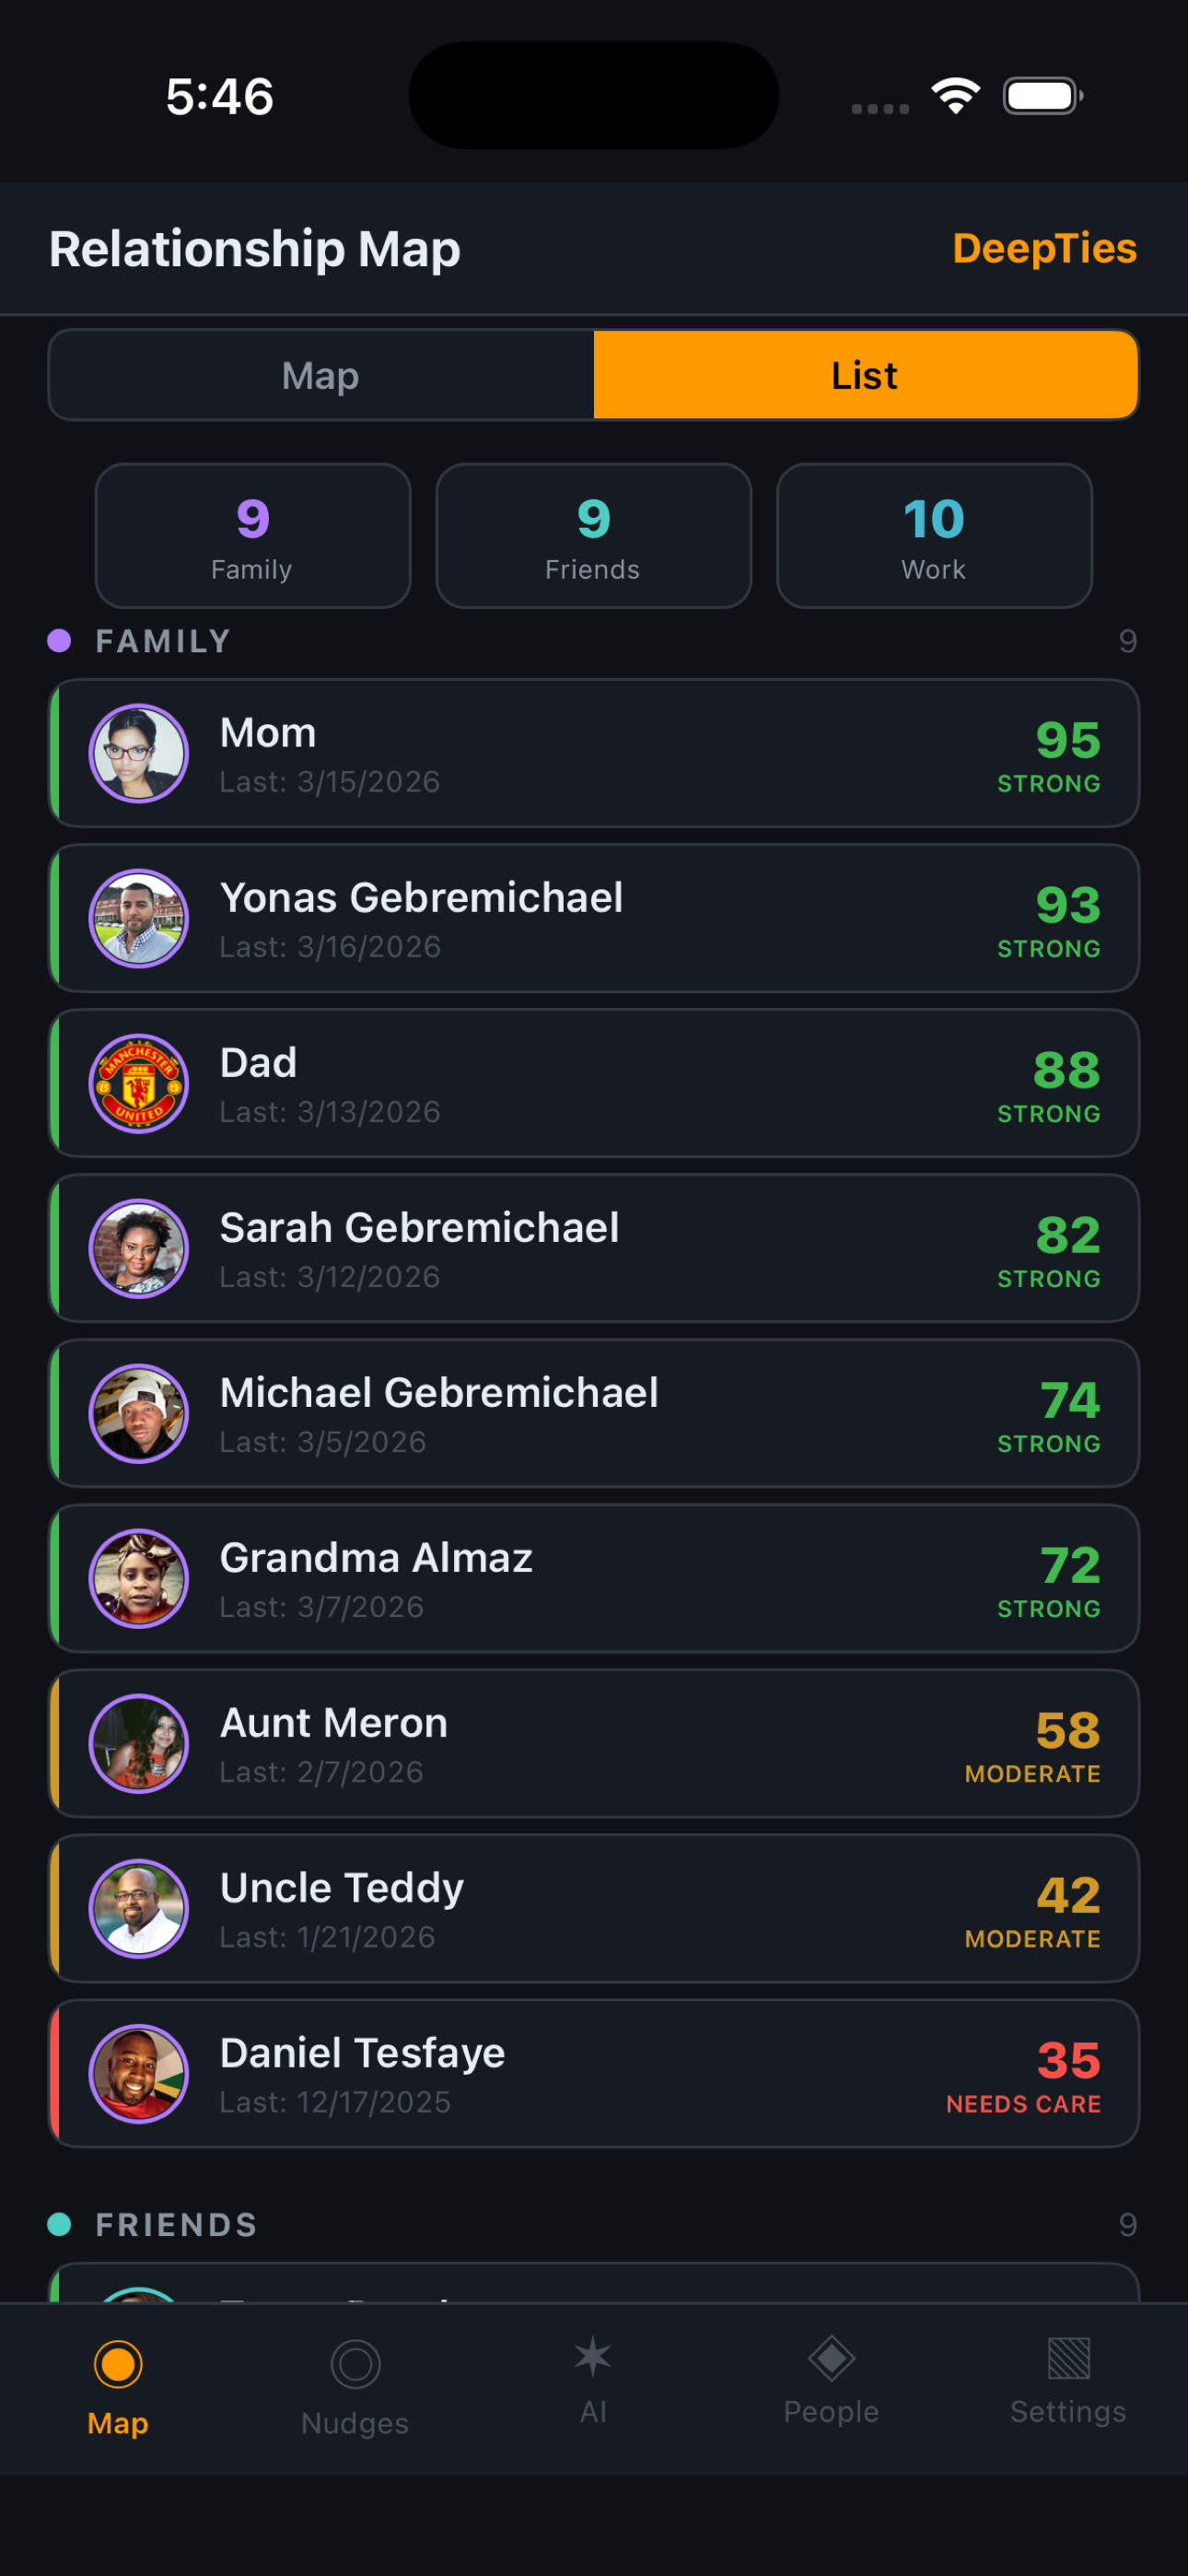Collapse the FAMILY section header
This screenshot has width=1188, height=2576.
click(164, 641)
